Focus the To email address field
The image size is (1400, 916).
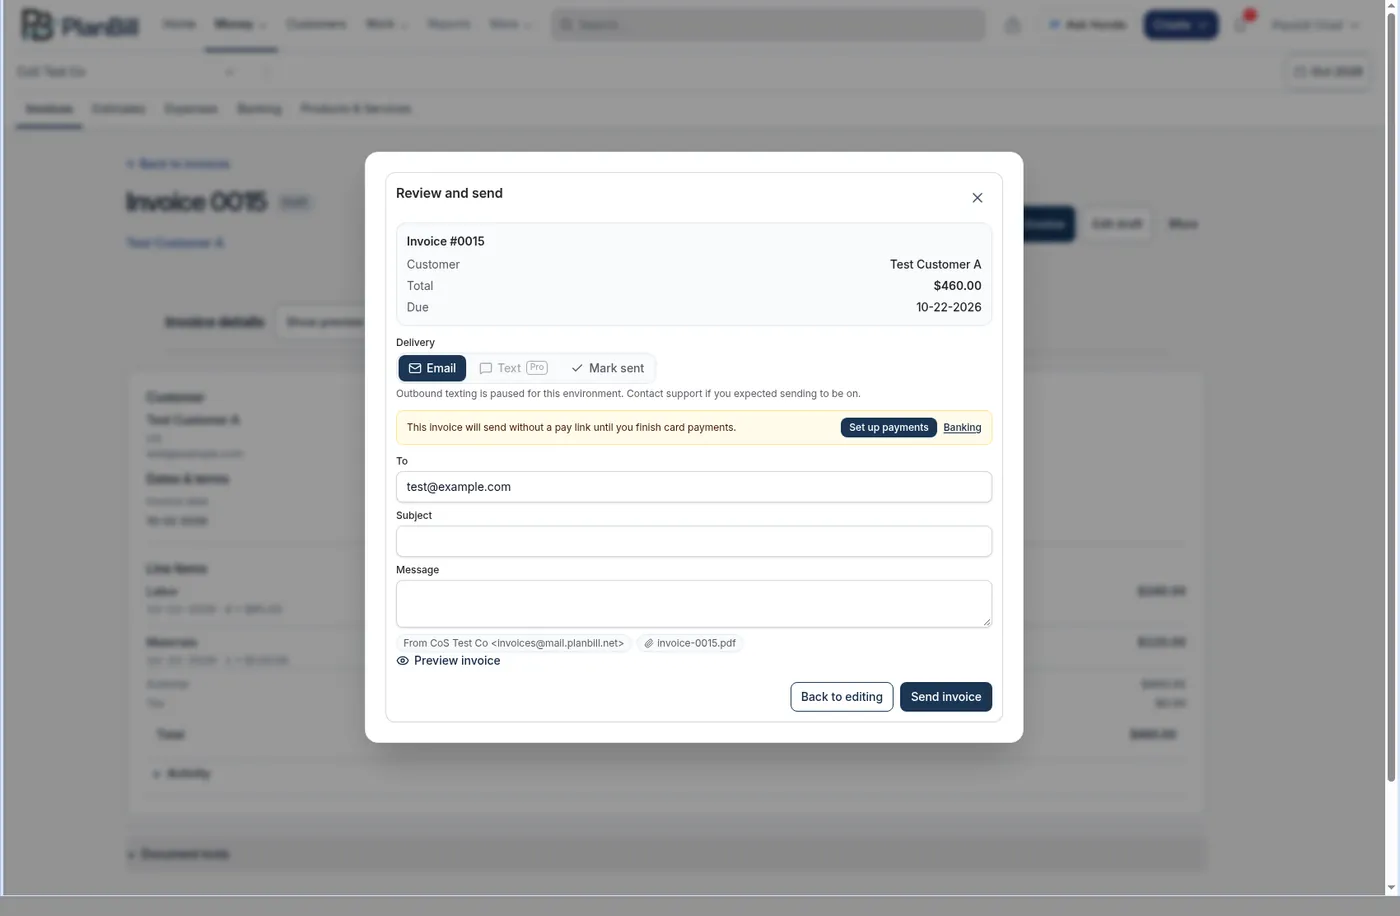pyautogui.click(x=694, y=487)
